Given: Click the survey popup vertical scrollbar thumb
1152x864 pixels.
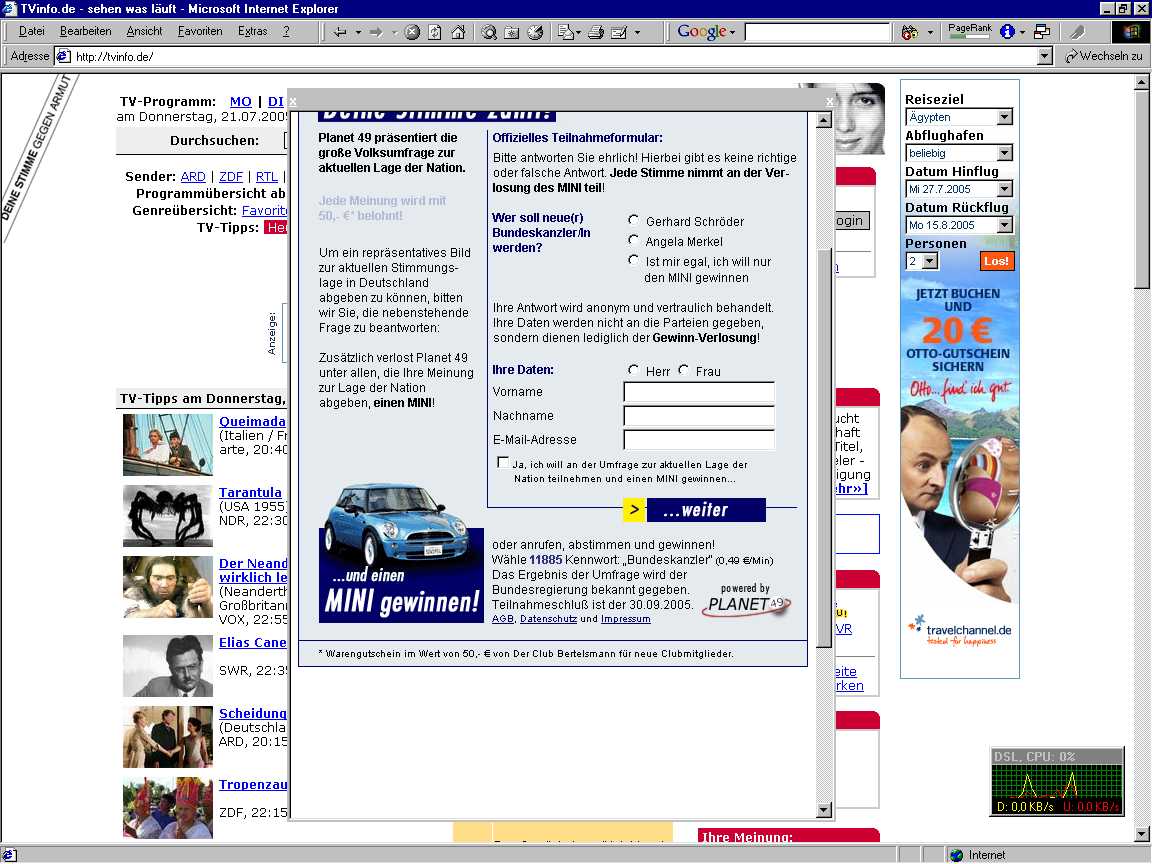Looking at the screenshot, I should click(x=824, y=449).
